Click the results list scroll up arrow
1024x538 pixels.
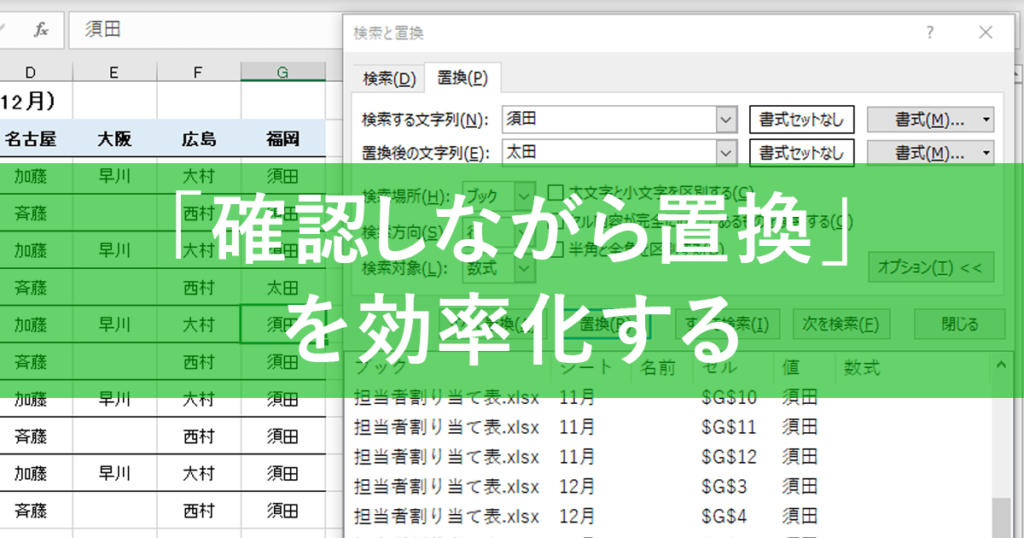(x=1001, y=366)
